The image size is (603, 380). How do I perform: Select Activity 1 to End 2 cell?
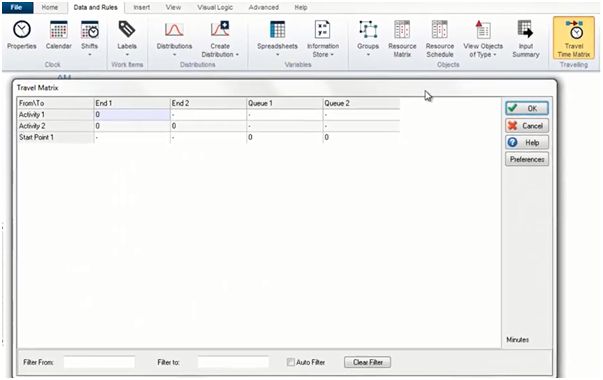208,115
